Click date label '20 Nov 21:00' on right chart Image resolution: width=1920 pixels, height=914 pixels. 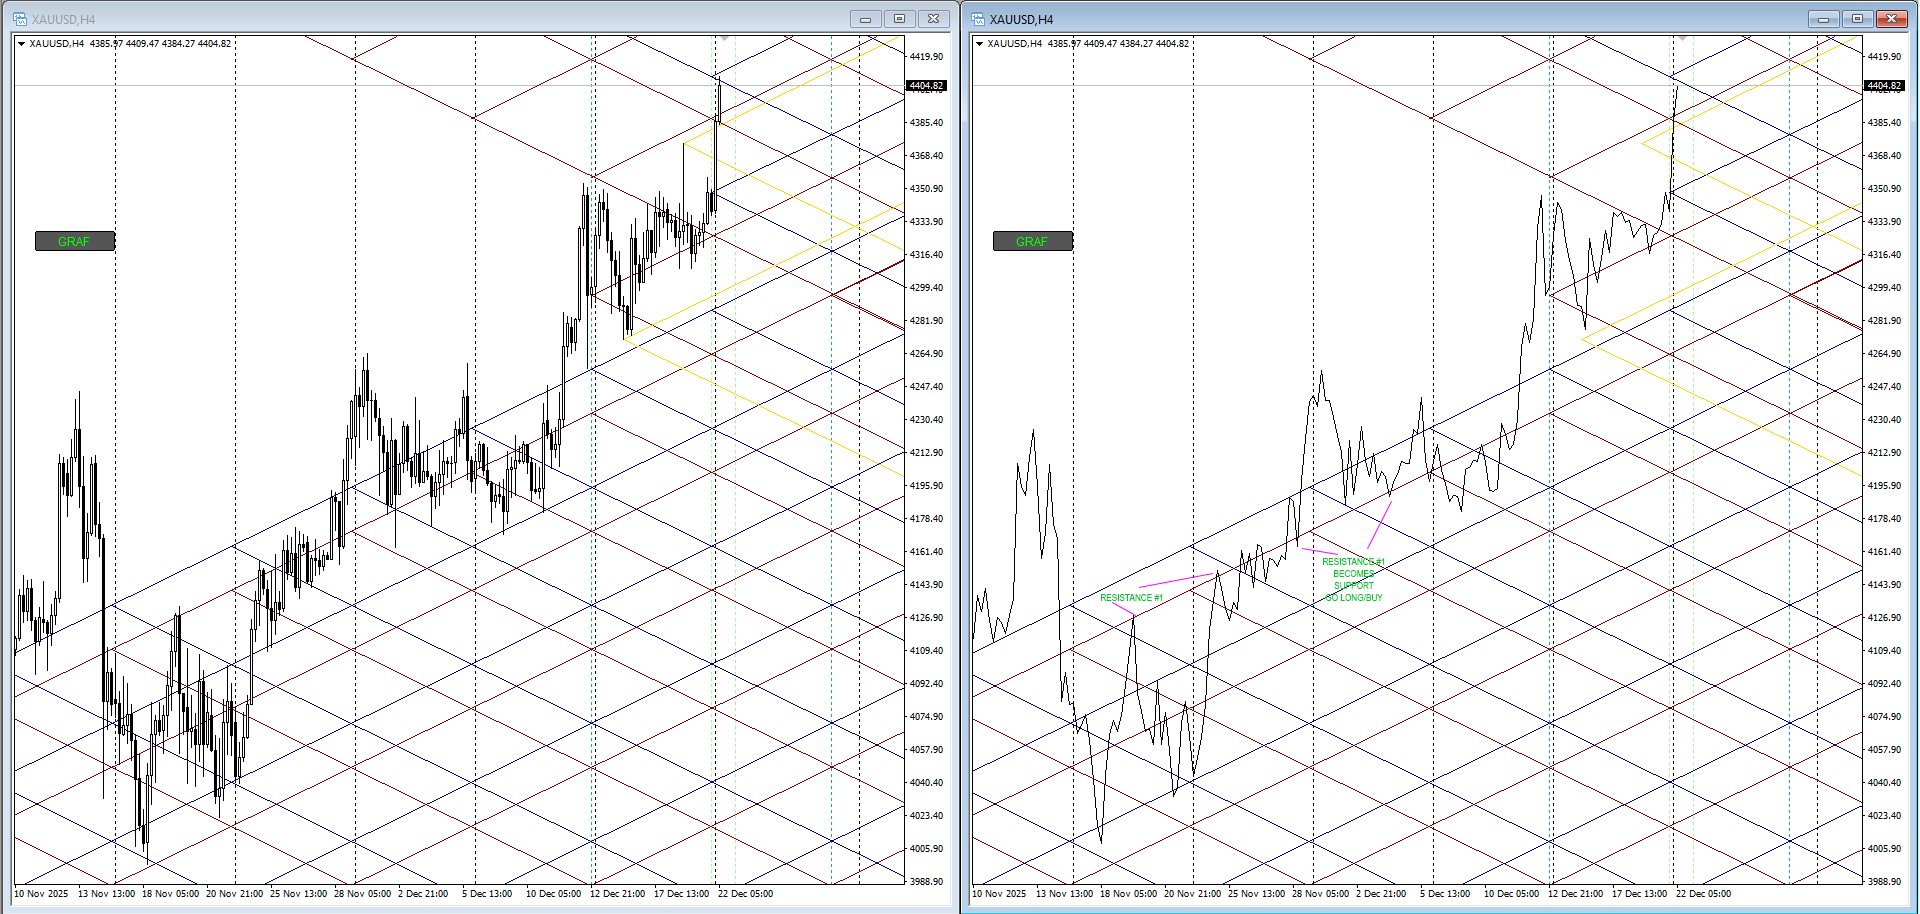coord(1192,894)
